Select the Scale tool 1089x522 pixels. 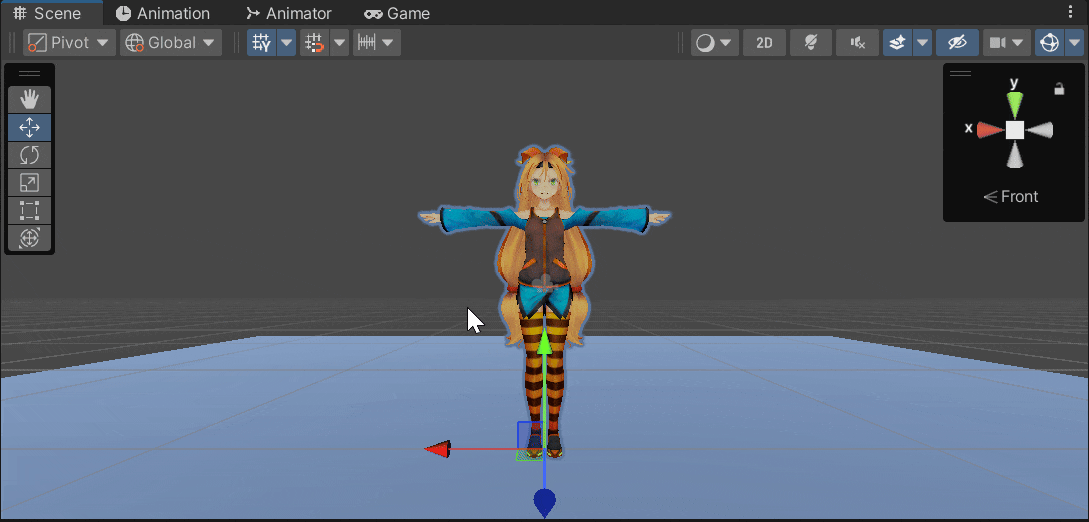[x=29, y=183]
